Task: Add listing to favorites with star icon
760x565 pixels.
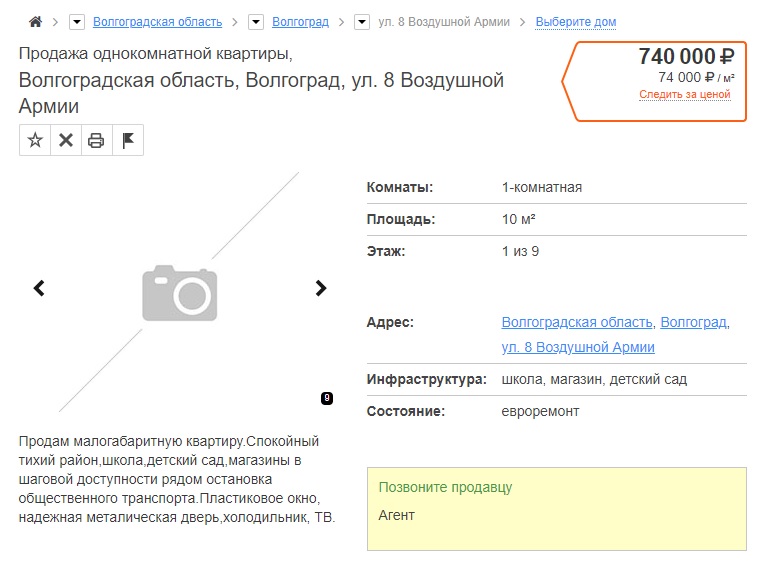Action: [x=35, y=140]
